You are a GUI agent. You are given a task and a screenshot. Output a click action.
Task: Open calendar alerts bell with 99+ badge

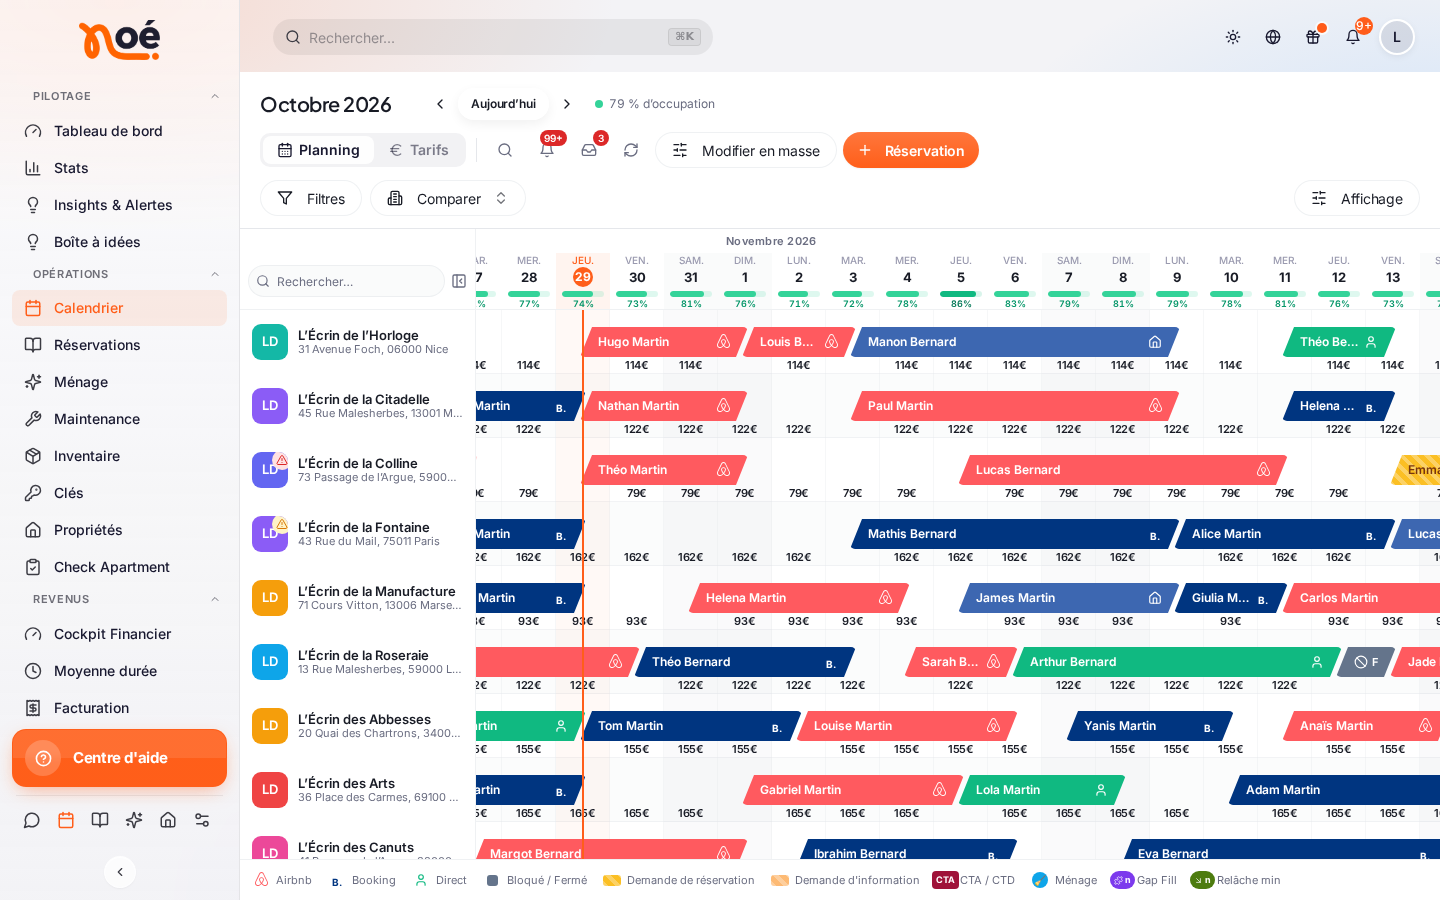click(547, 150)
